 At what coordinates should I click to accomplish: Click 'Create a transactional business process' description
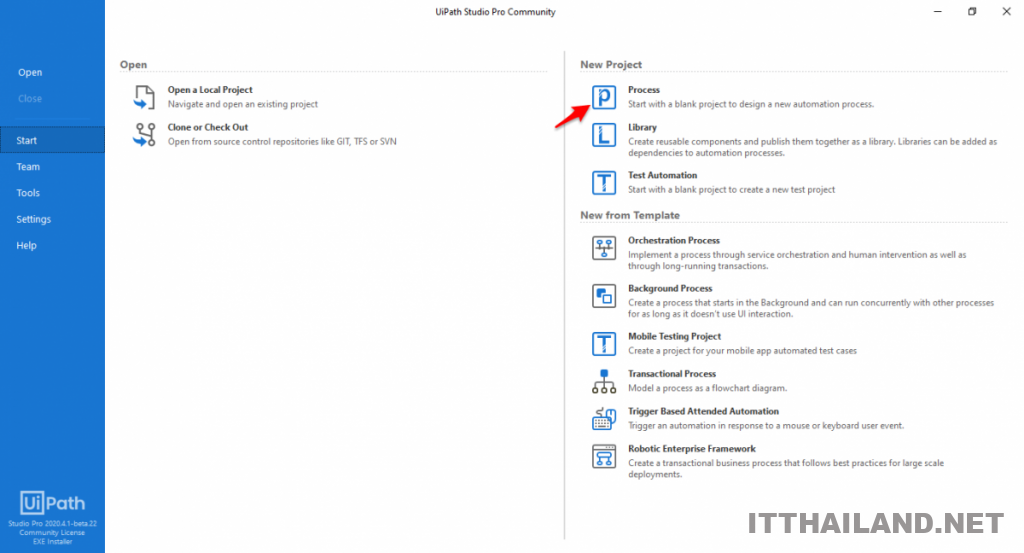tap(786, 469)
